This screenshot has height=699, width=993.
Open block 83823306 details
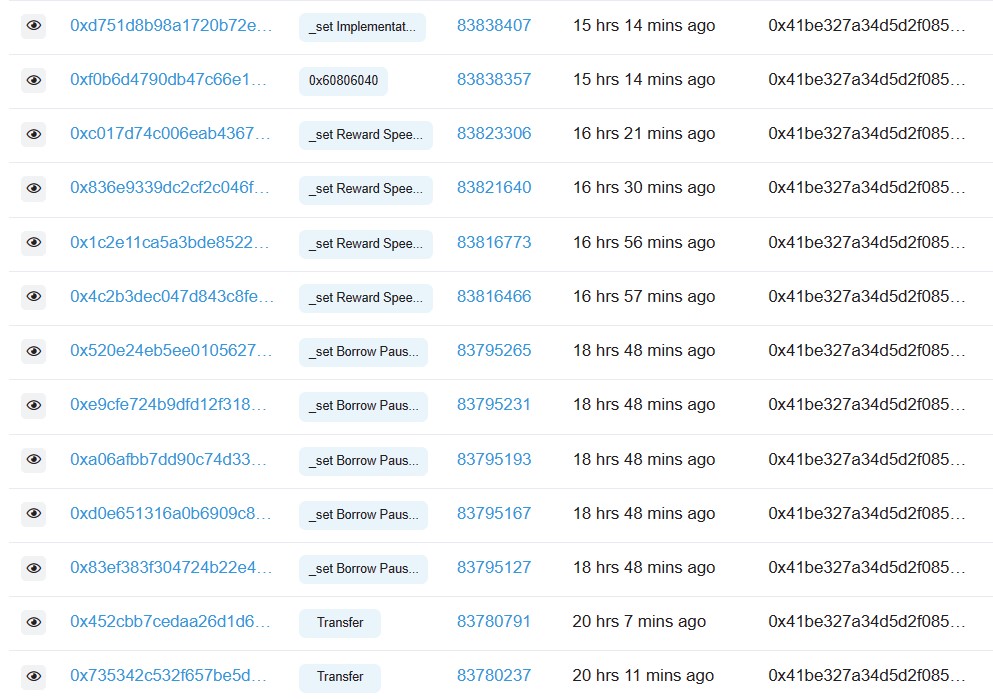[x=494, y=133]
